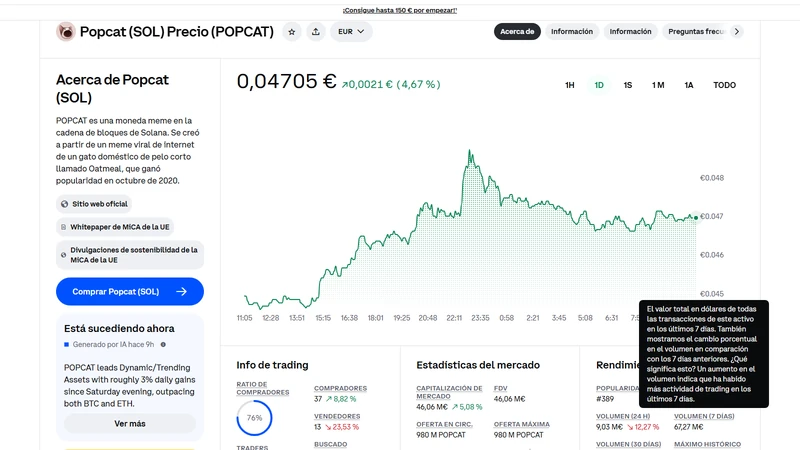800x450 pixels.
Task: Click the 67,27 M€ volume value
Action: 689,427
